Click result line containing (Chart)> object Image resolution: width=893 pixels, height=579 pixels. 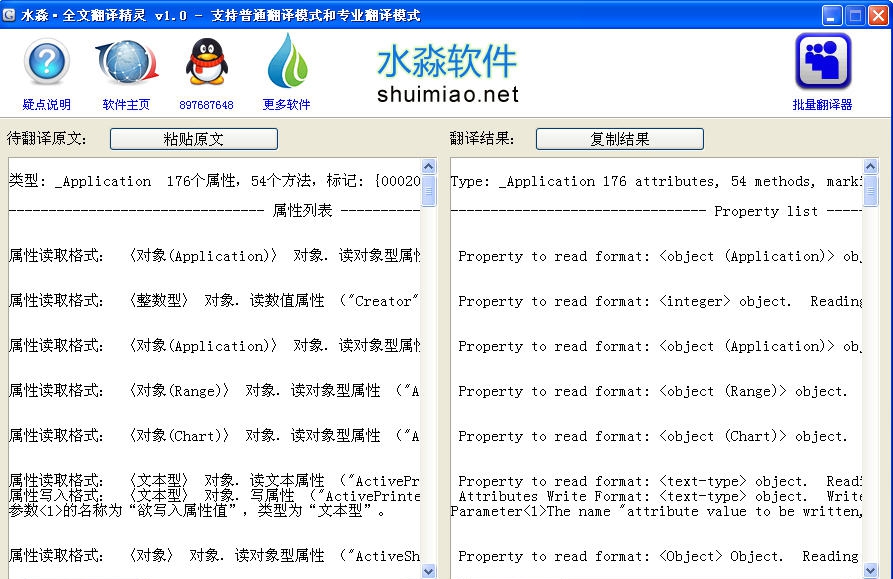[653, 436]
